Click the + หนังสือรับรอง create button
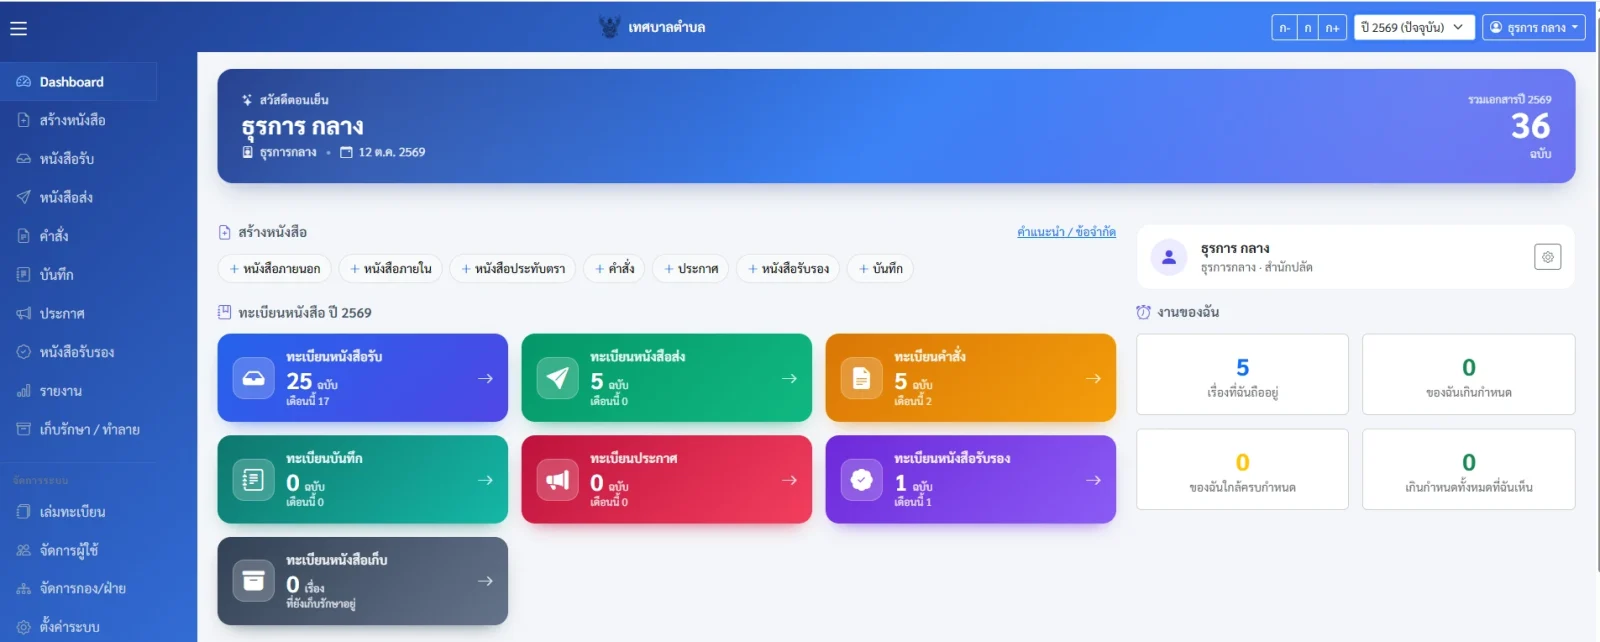Viewport: 1600px width, 642px height. [x=789, y=268]
